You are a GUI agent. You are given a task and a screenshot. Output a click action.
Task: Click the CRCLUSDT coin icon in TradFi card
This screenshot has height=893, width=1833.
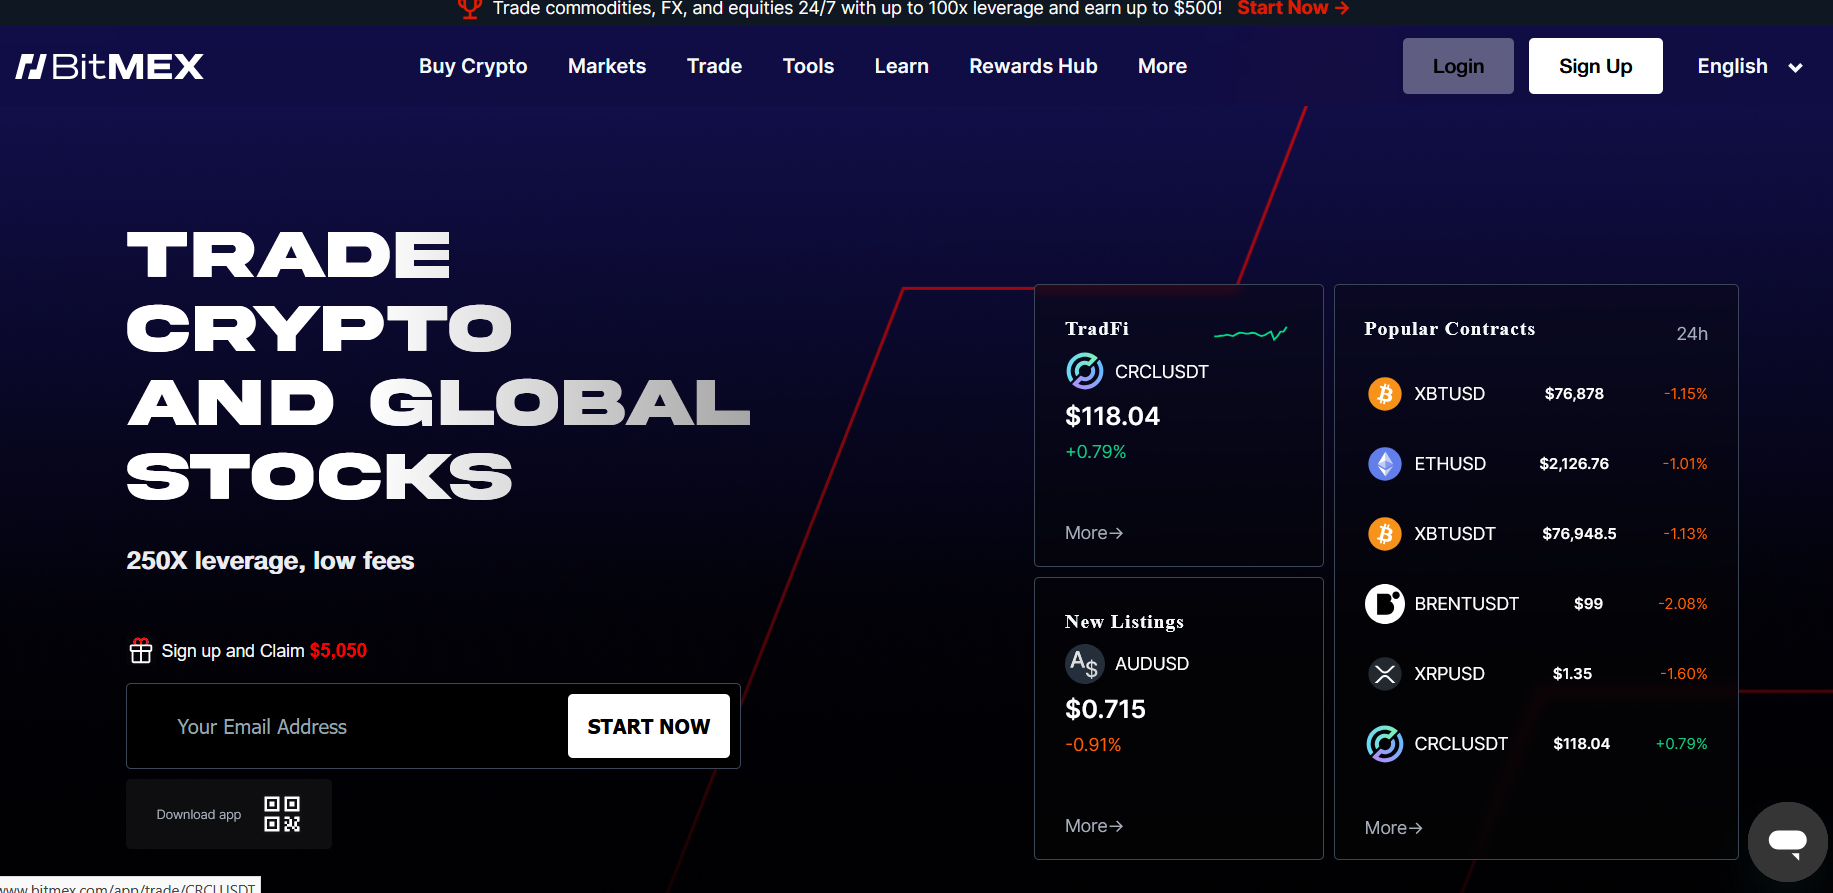1085,371
